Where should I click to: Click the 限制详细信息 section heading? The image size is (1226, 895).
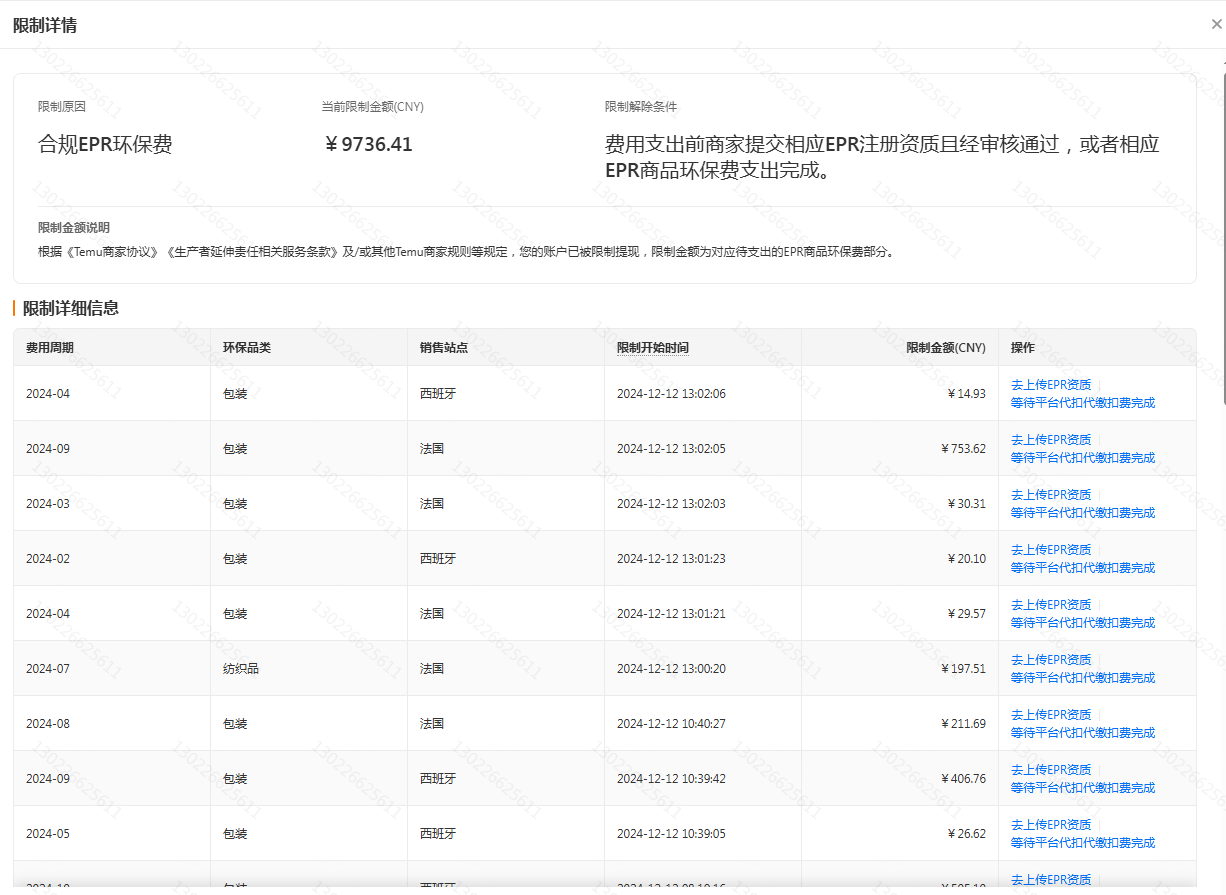[71, 308]
